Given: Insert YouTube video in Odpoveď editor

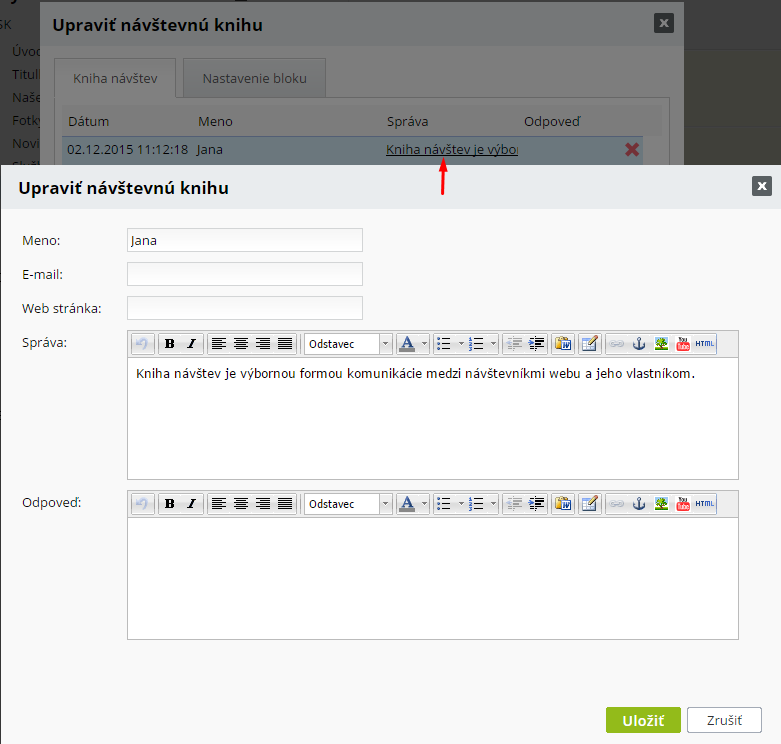Looking at the screenshot, I should point(683,504).
